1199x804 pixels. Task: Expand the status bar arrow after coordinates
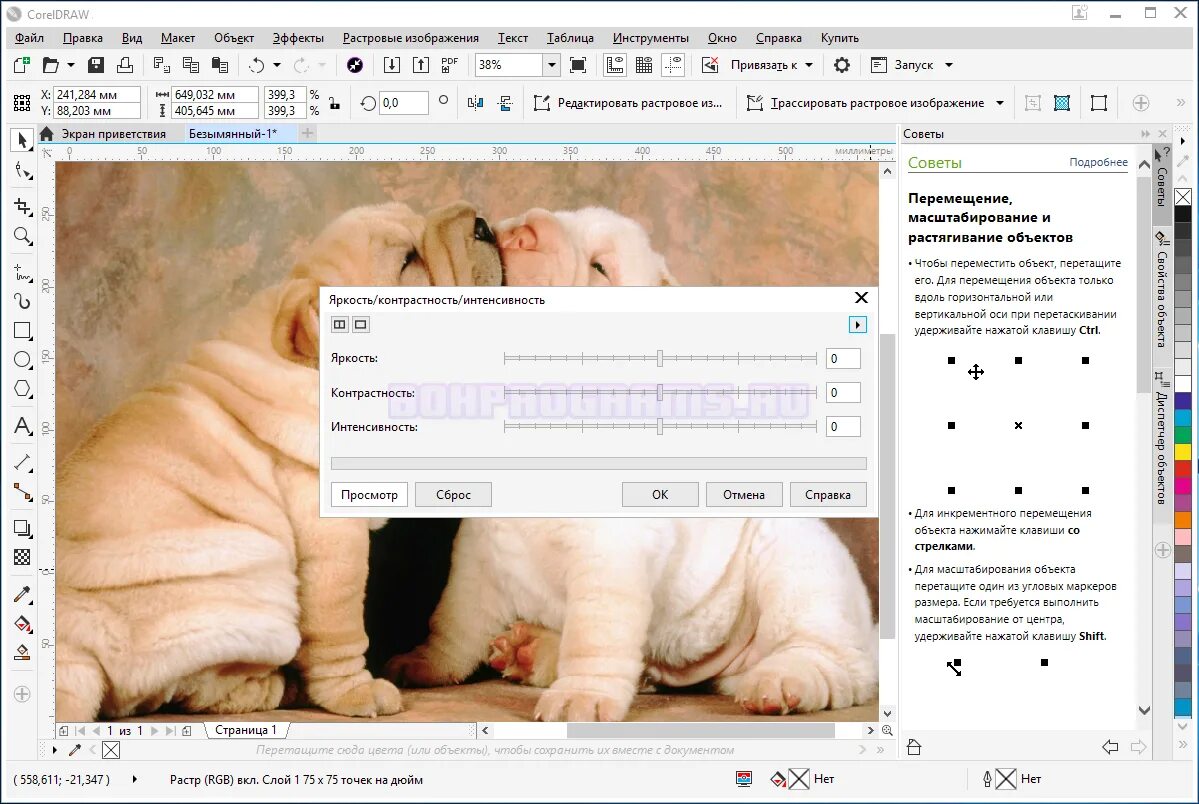coord(135,779)
